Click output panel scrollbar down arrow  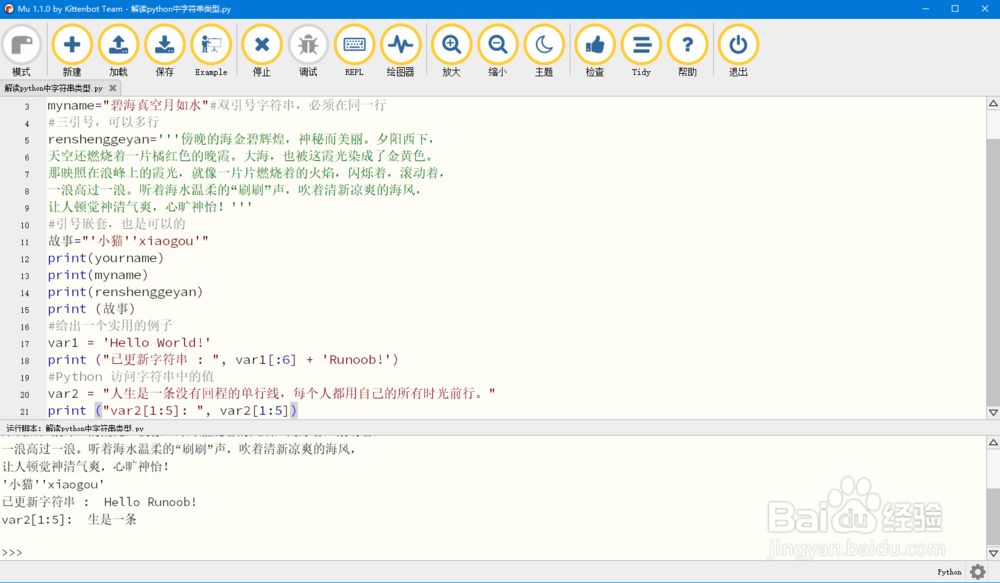(x=993, y=553)
